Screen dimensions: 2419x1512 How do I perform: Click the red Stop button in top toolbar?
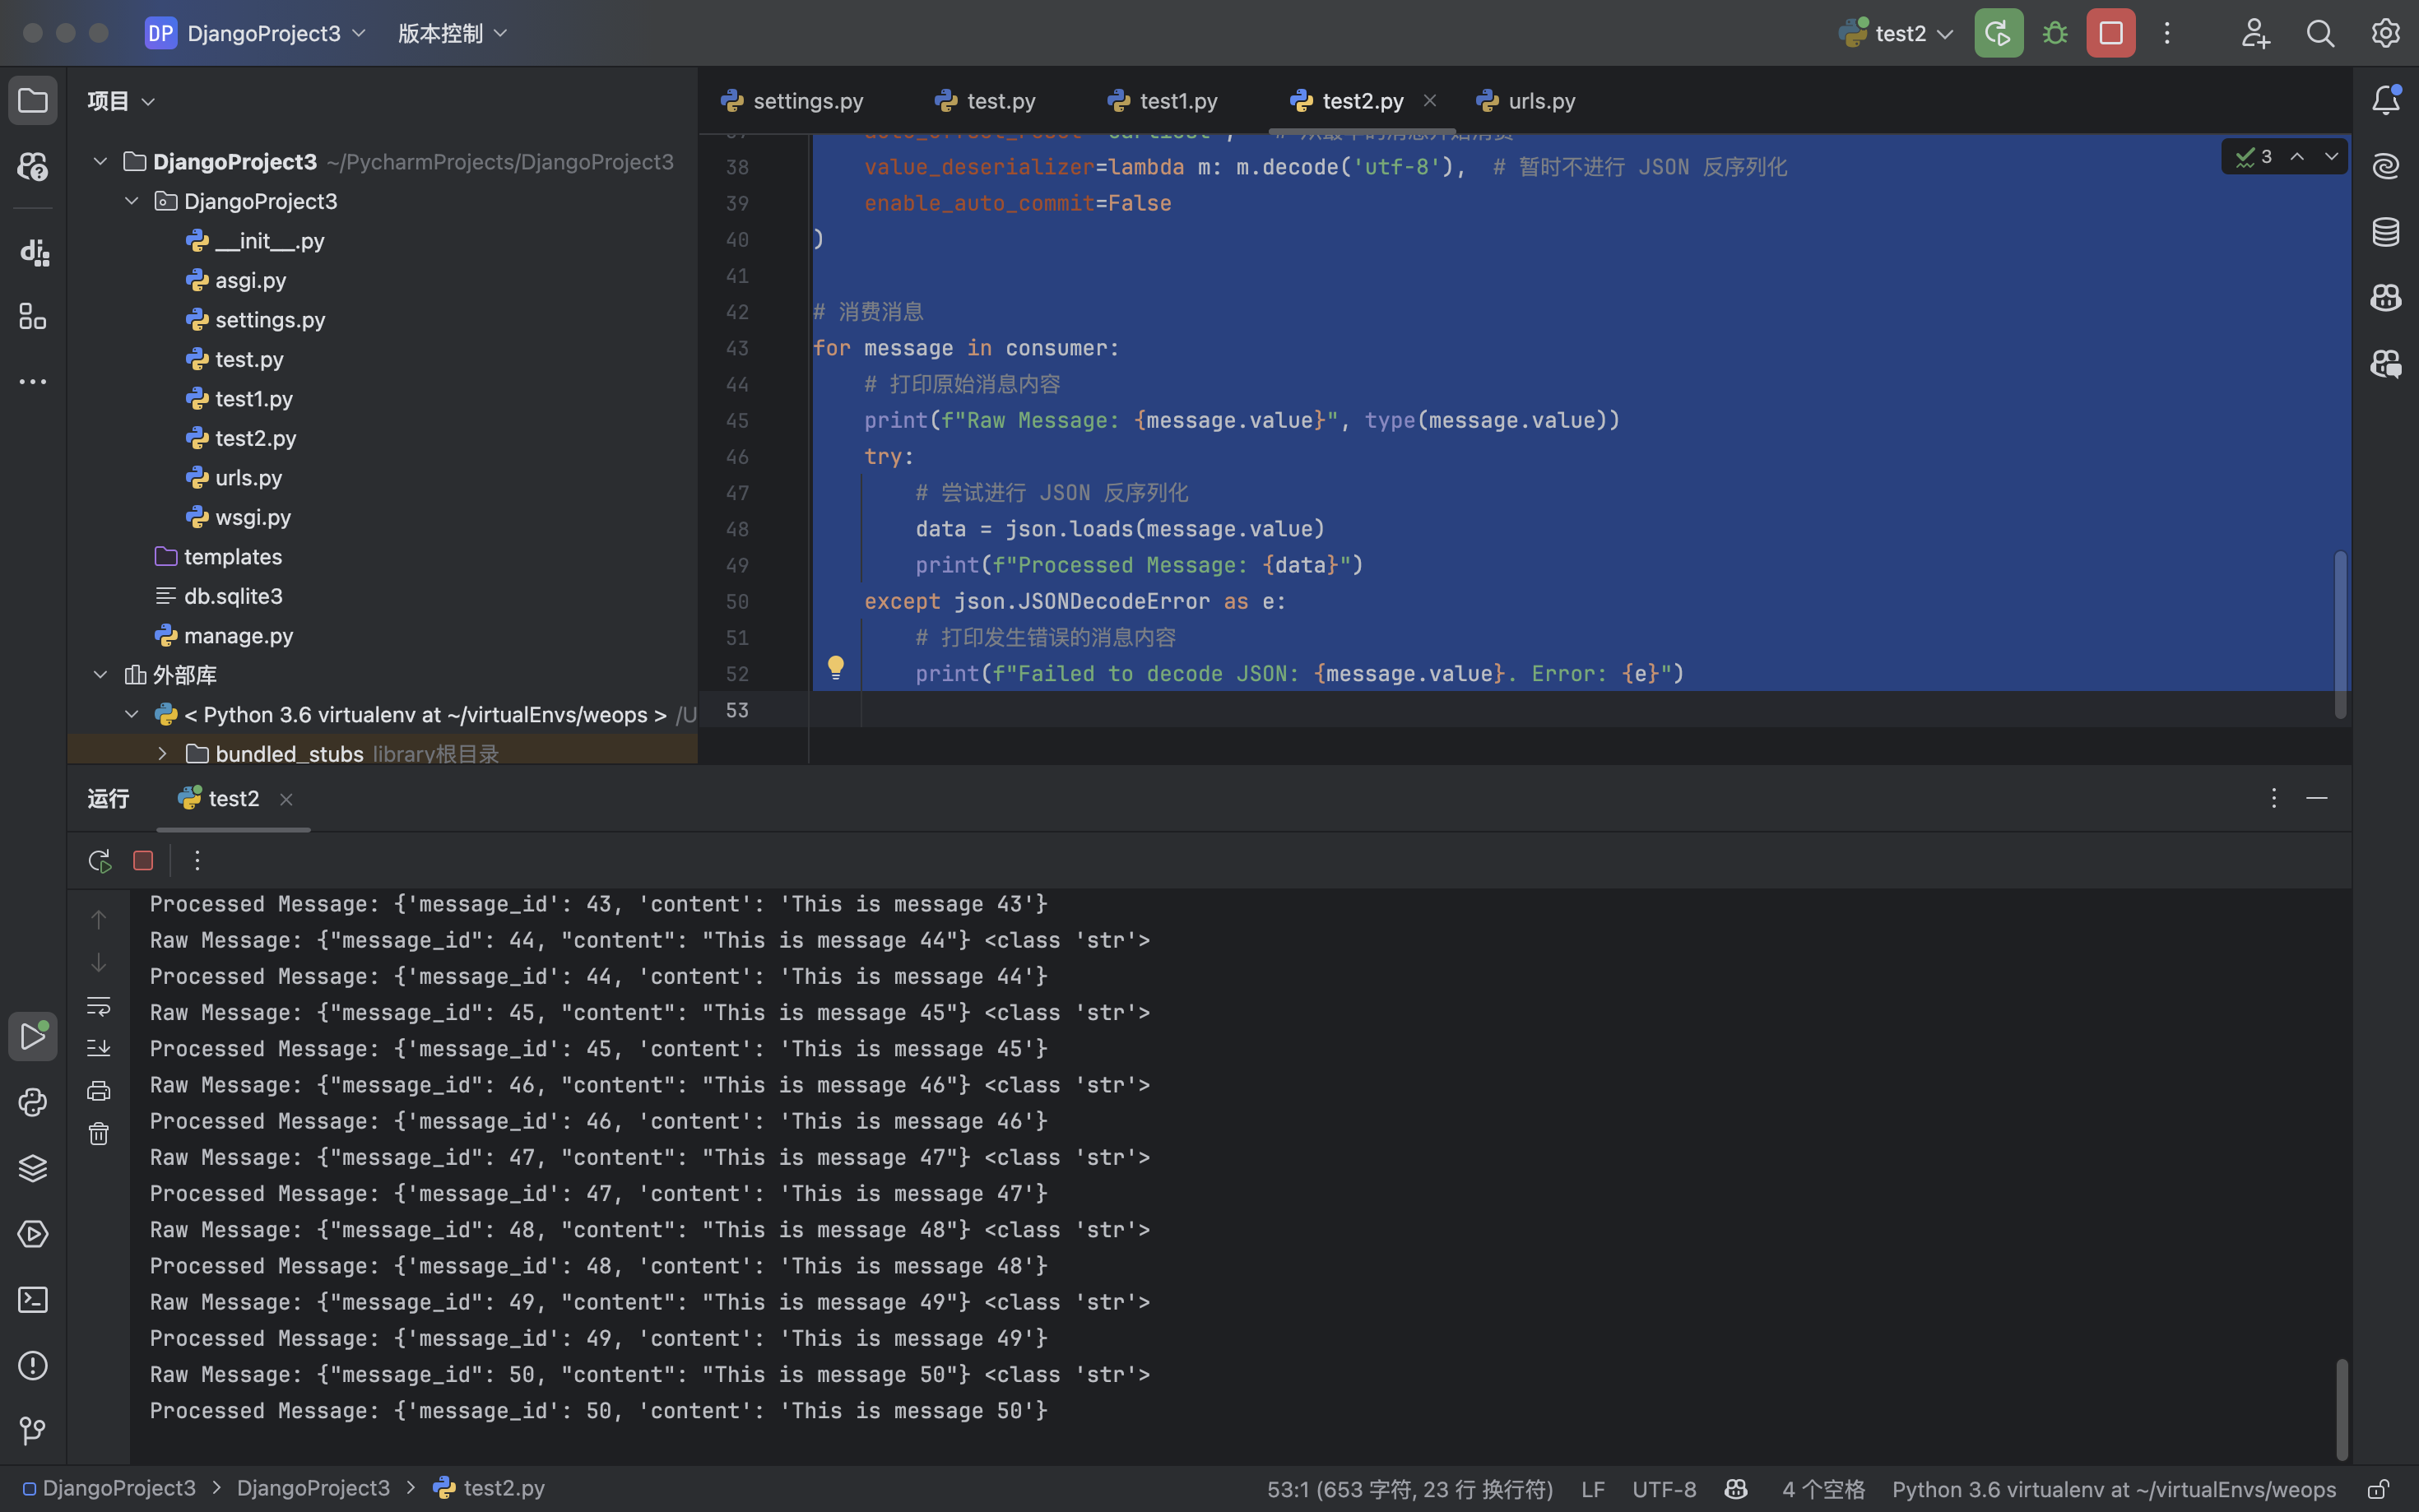point(2110,33)
